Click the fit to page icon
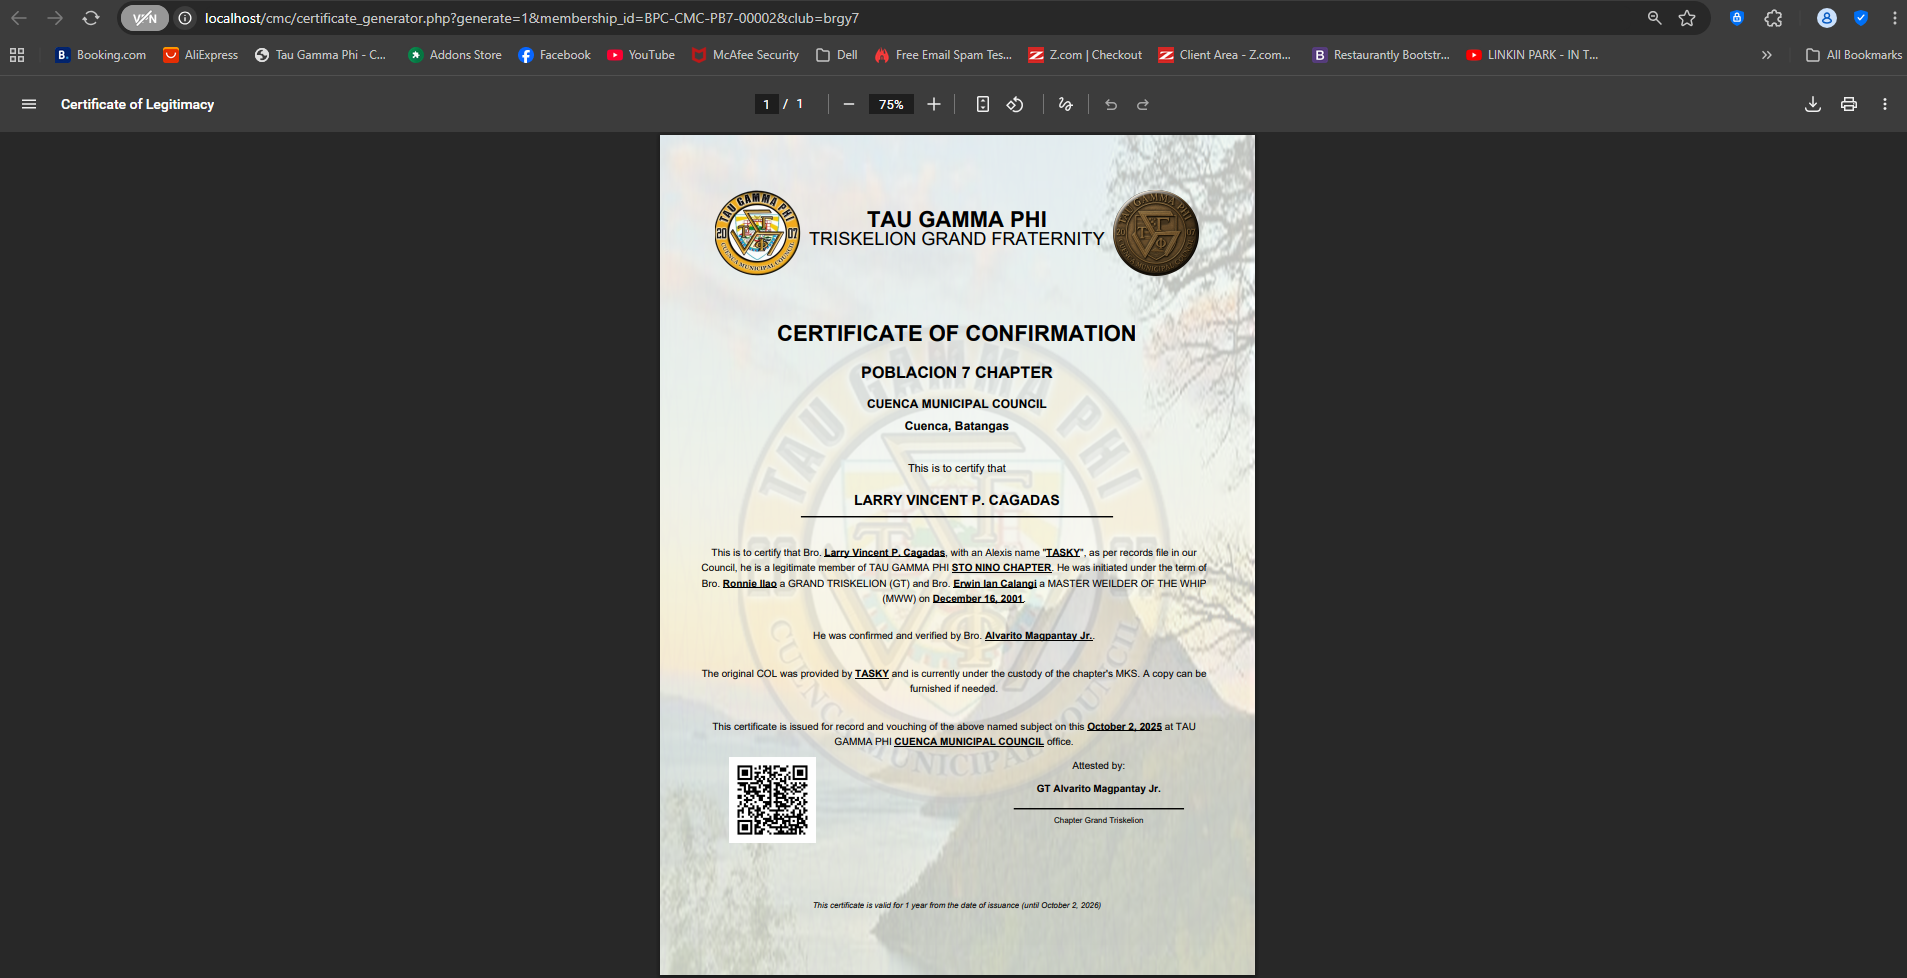This screenshot has height=978, width=1907. [983, 104]
